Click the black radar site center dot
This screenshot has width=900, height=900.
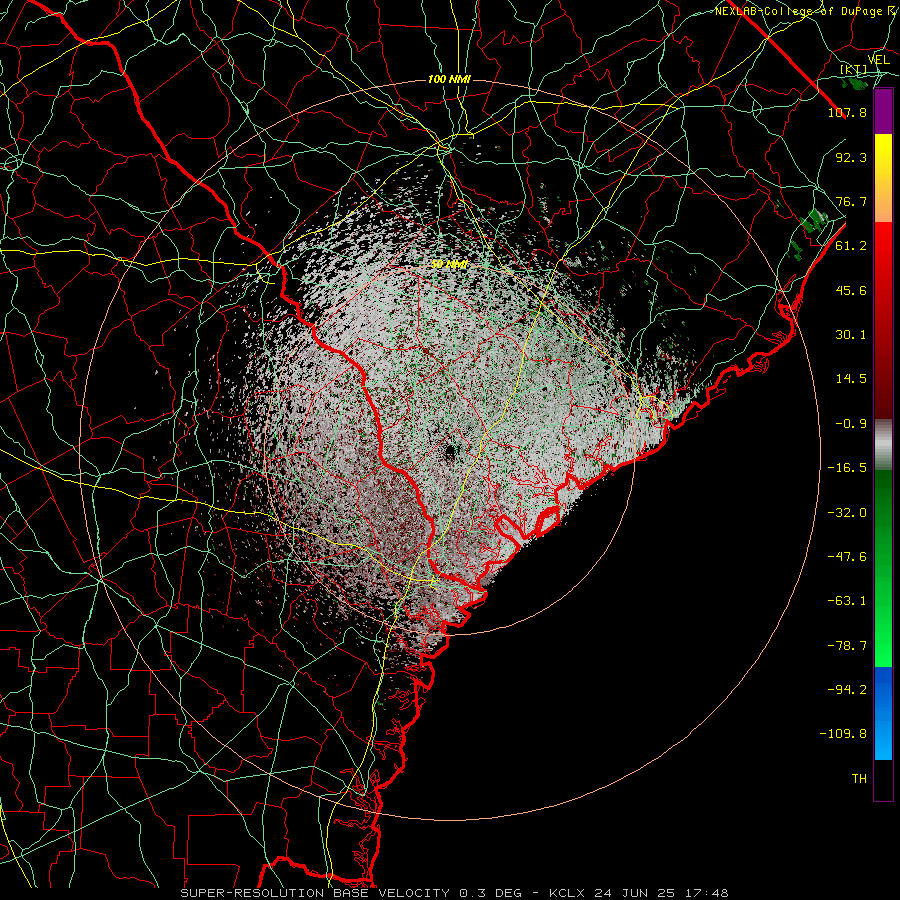pyautogui.click(x=450, y=451)
